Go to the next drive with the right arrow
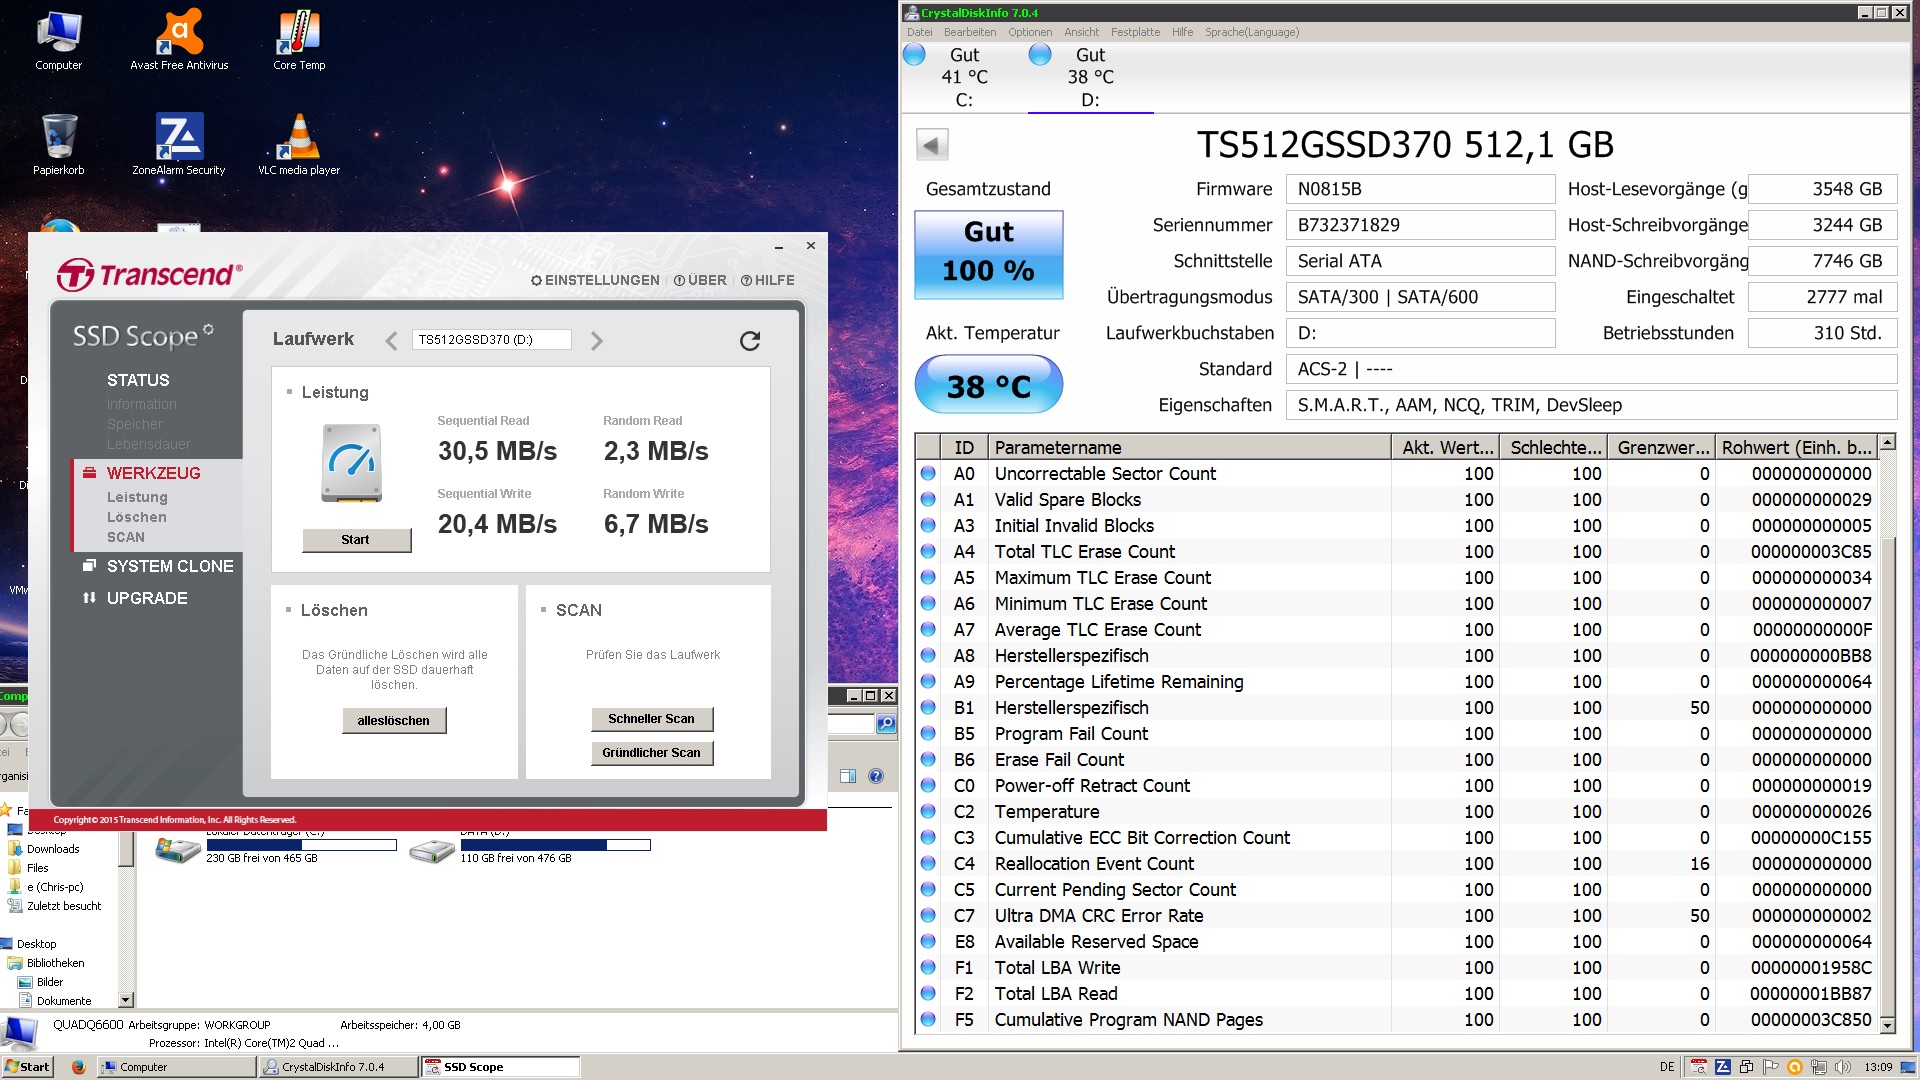Image resolution: width=1920 pixels, height=1080 pixels. coord(597,341)
